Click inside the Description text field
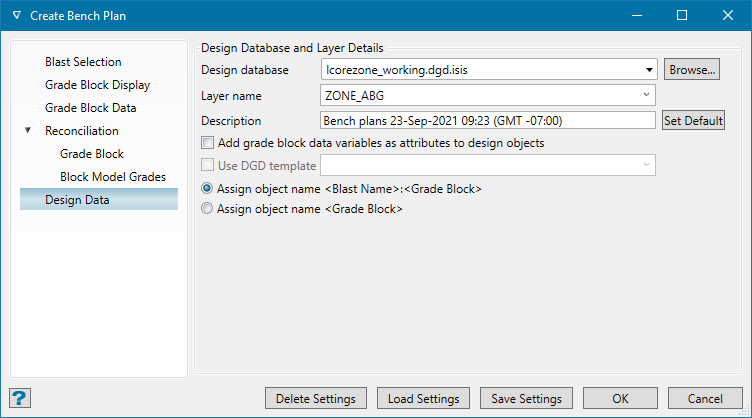Screen dimensions: 752x418 [488, 120]
